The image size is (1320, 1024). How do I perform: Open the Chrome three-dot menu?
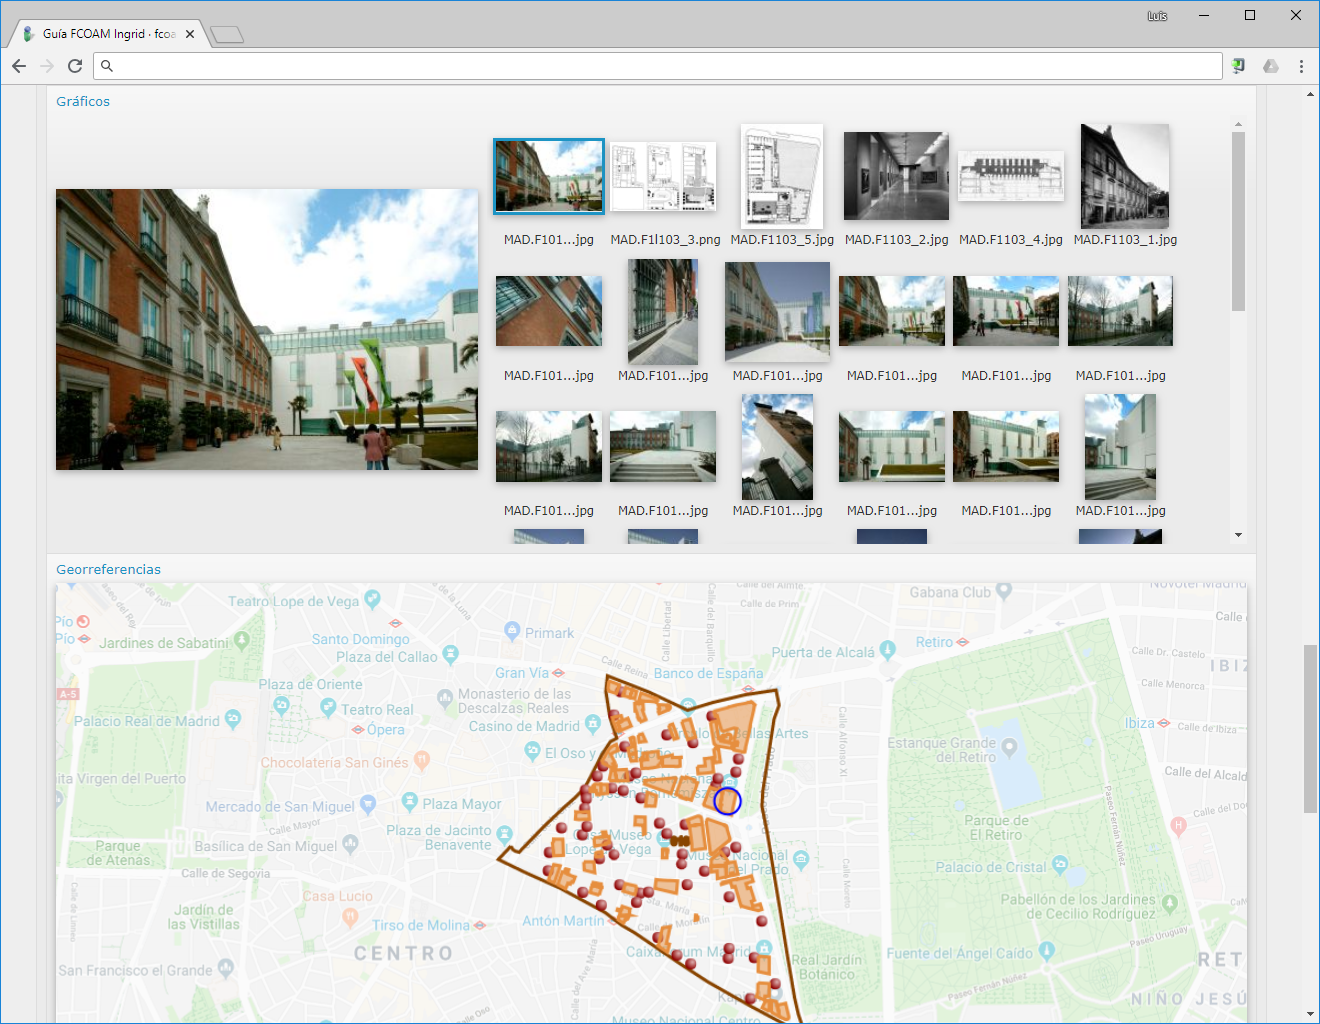[1301, 66]
